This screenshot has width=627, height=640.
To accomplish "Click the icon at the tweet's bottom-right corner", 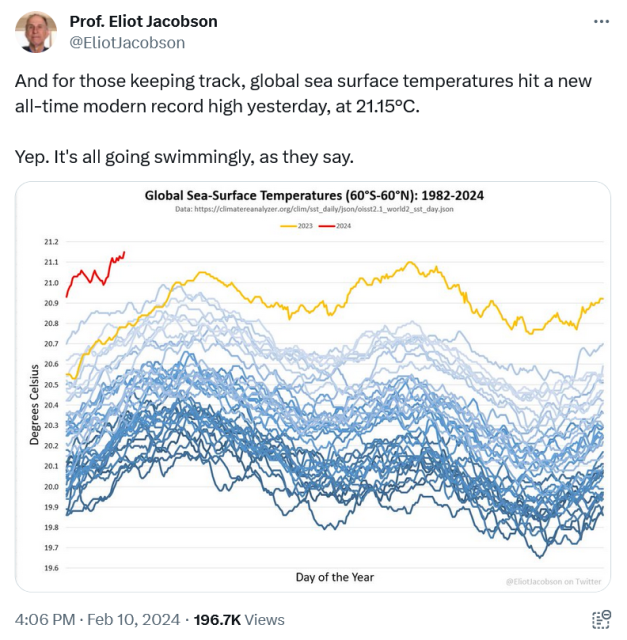I will click(600, 619).
